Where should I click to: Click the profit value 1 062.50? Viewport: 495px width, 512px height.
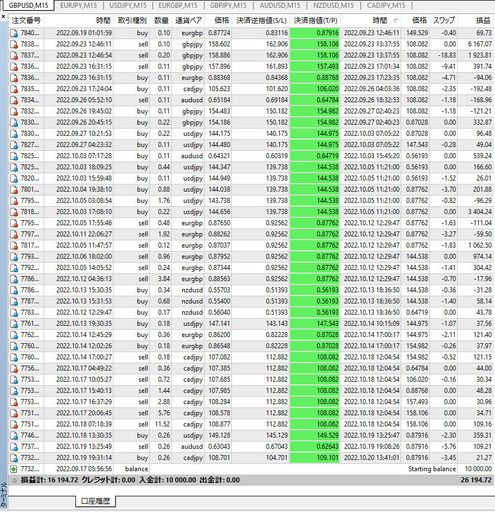coord(480,245)
